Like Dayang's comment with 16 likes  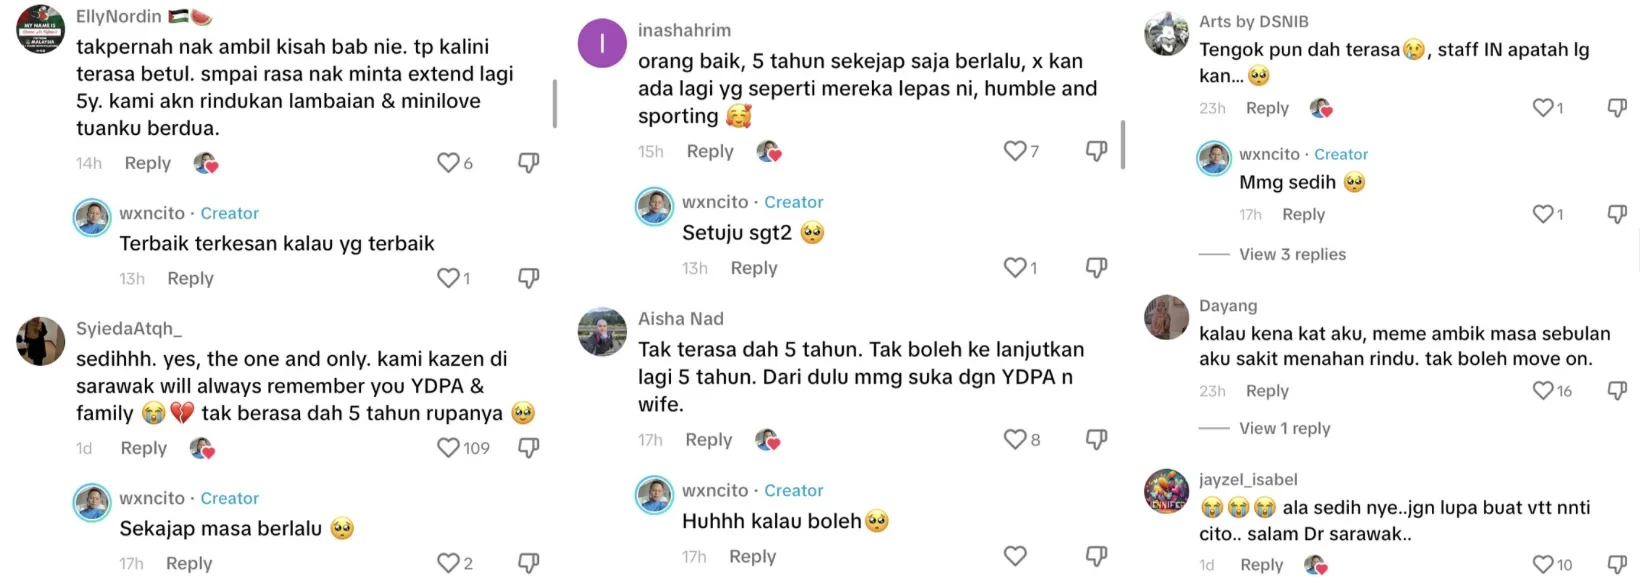[1544, 391]
